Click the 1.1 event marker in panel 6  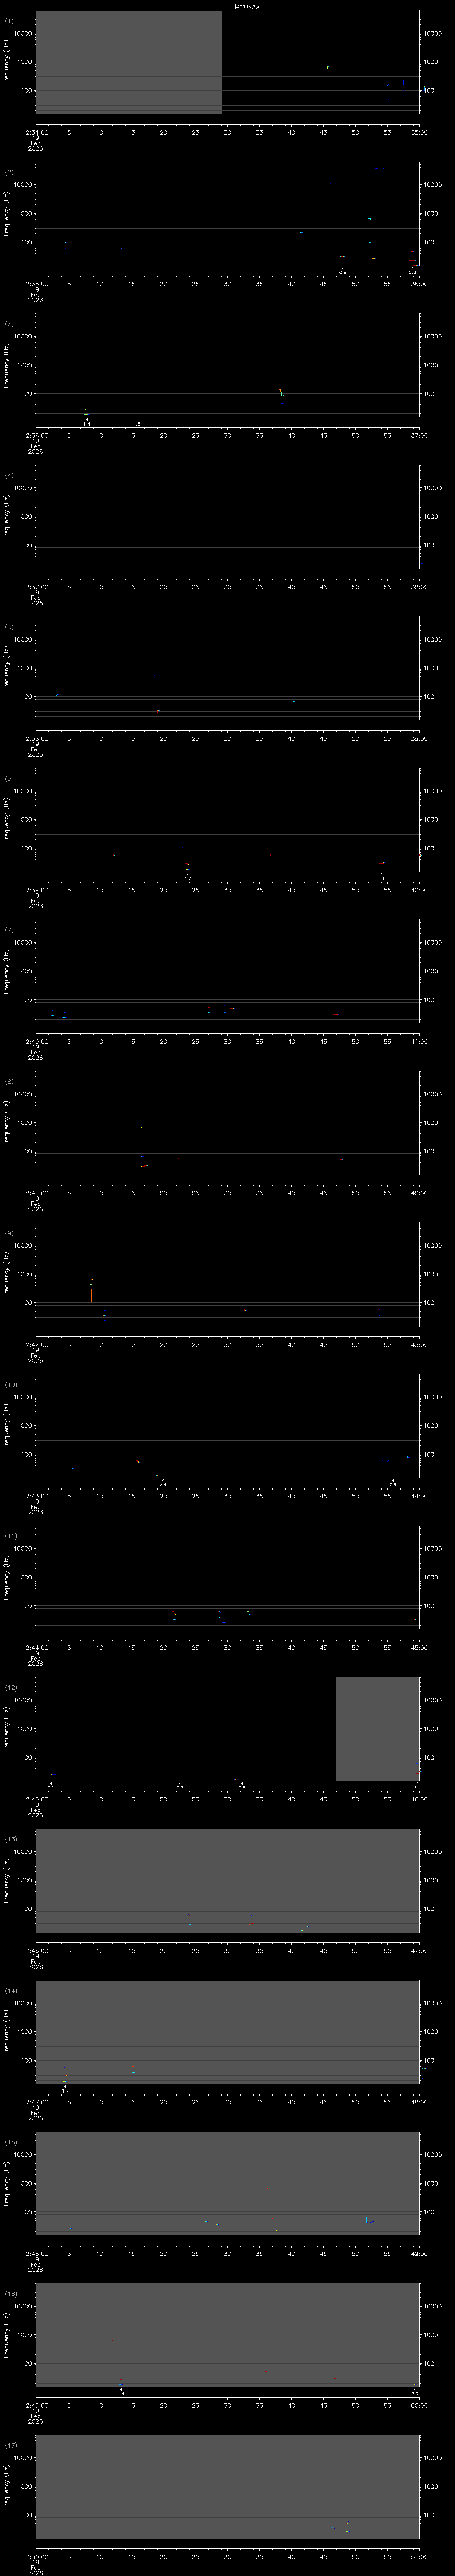(381, 877)
